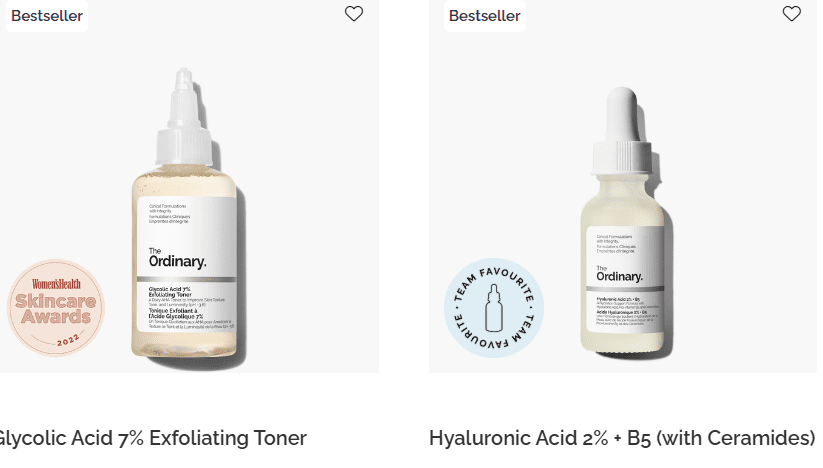Click The Ordinary label on serum bottle
Viewport: 823px width, 468px height.
pos(619,274)
